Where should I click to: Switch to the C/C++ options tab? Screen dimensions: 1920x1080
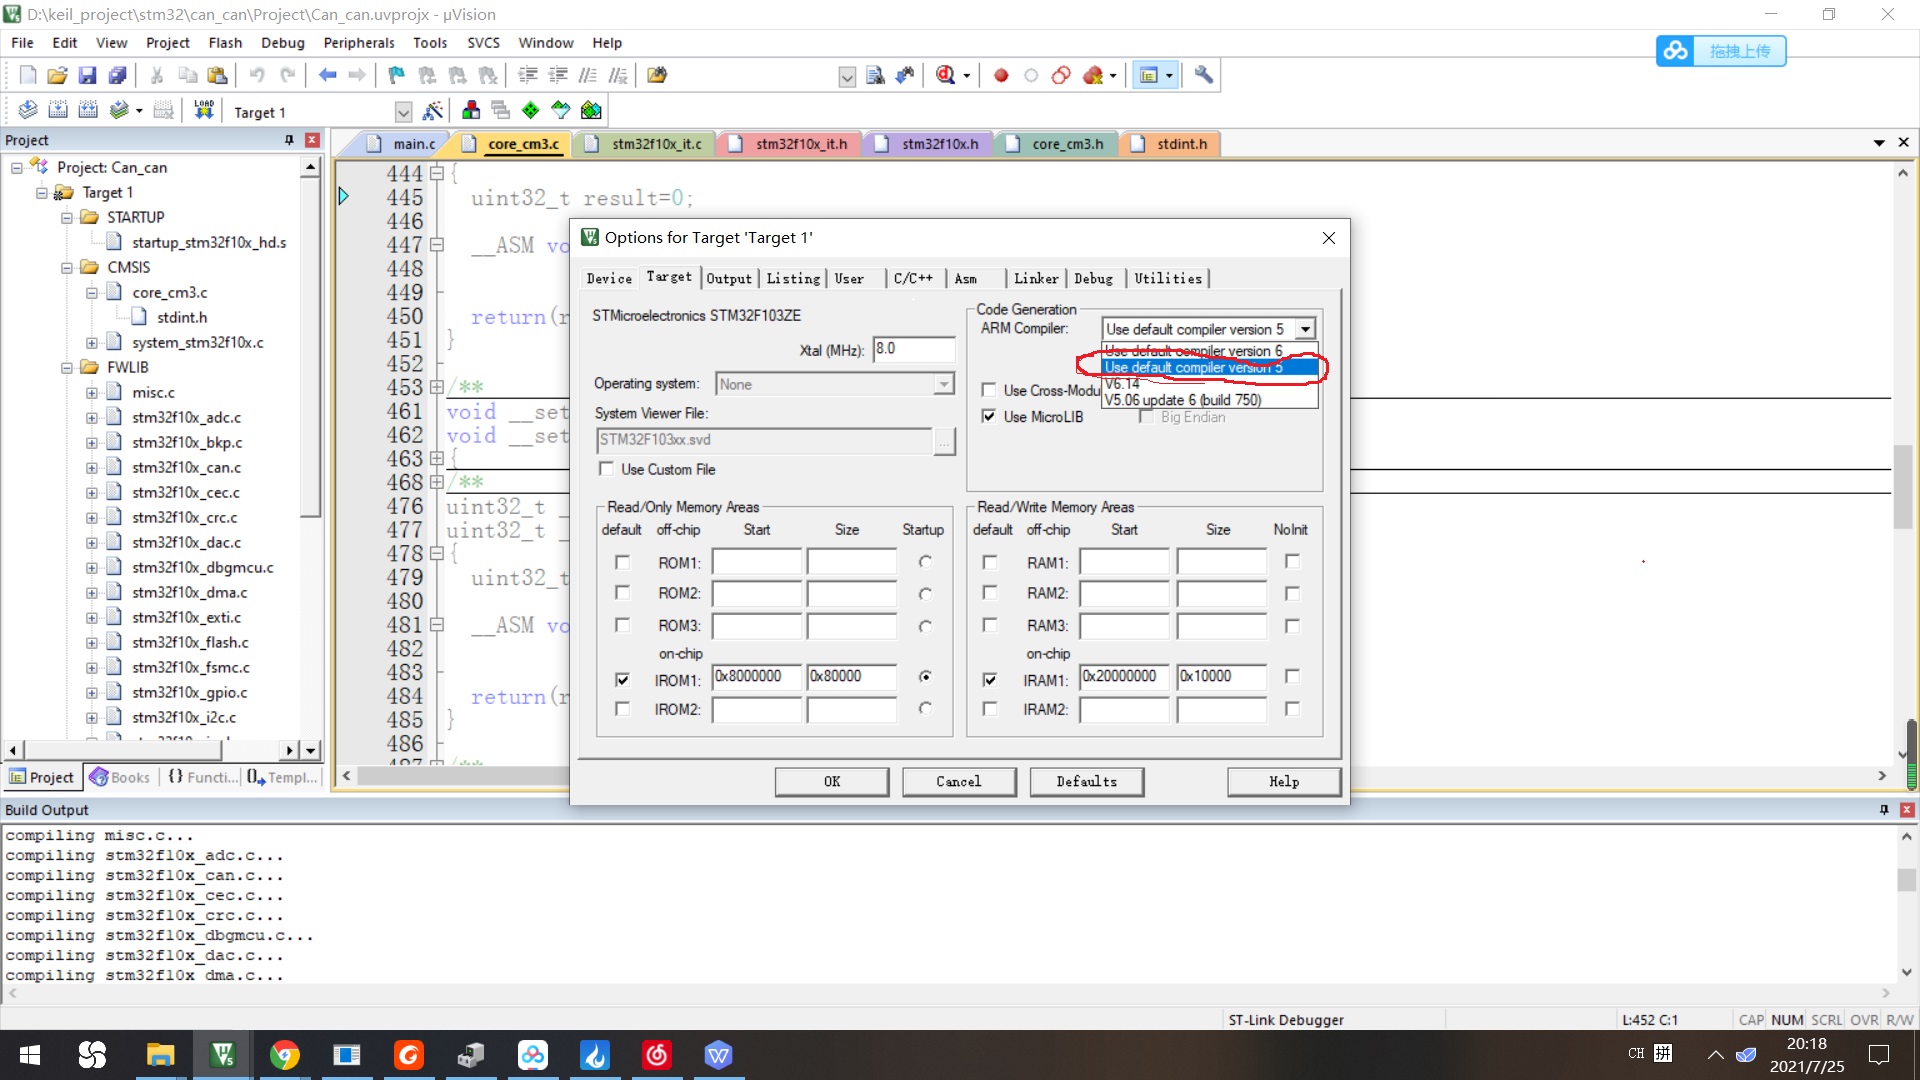coord(912,279)
